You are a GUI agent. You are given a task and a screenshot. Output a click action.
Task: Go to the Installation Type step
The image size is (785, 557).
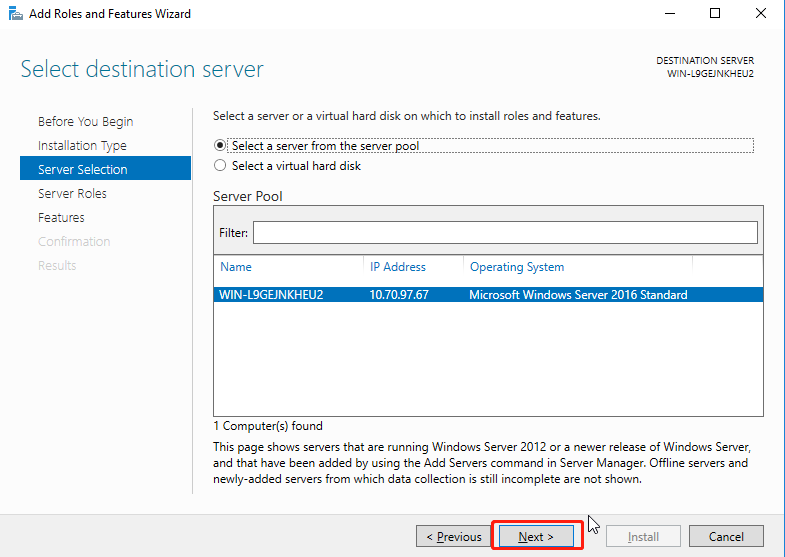(x=82, y=146)
